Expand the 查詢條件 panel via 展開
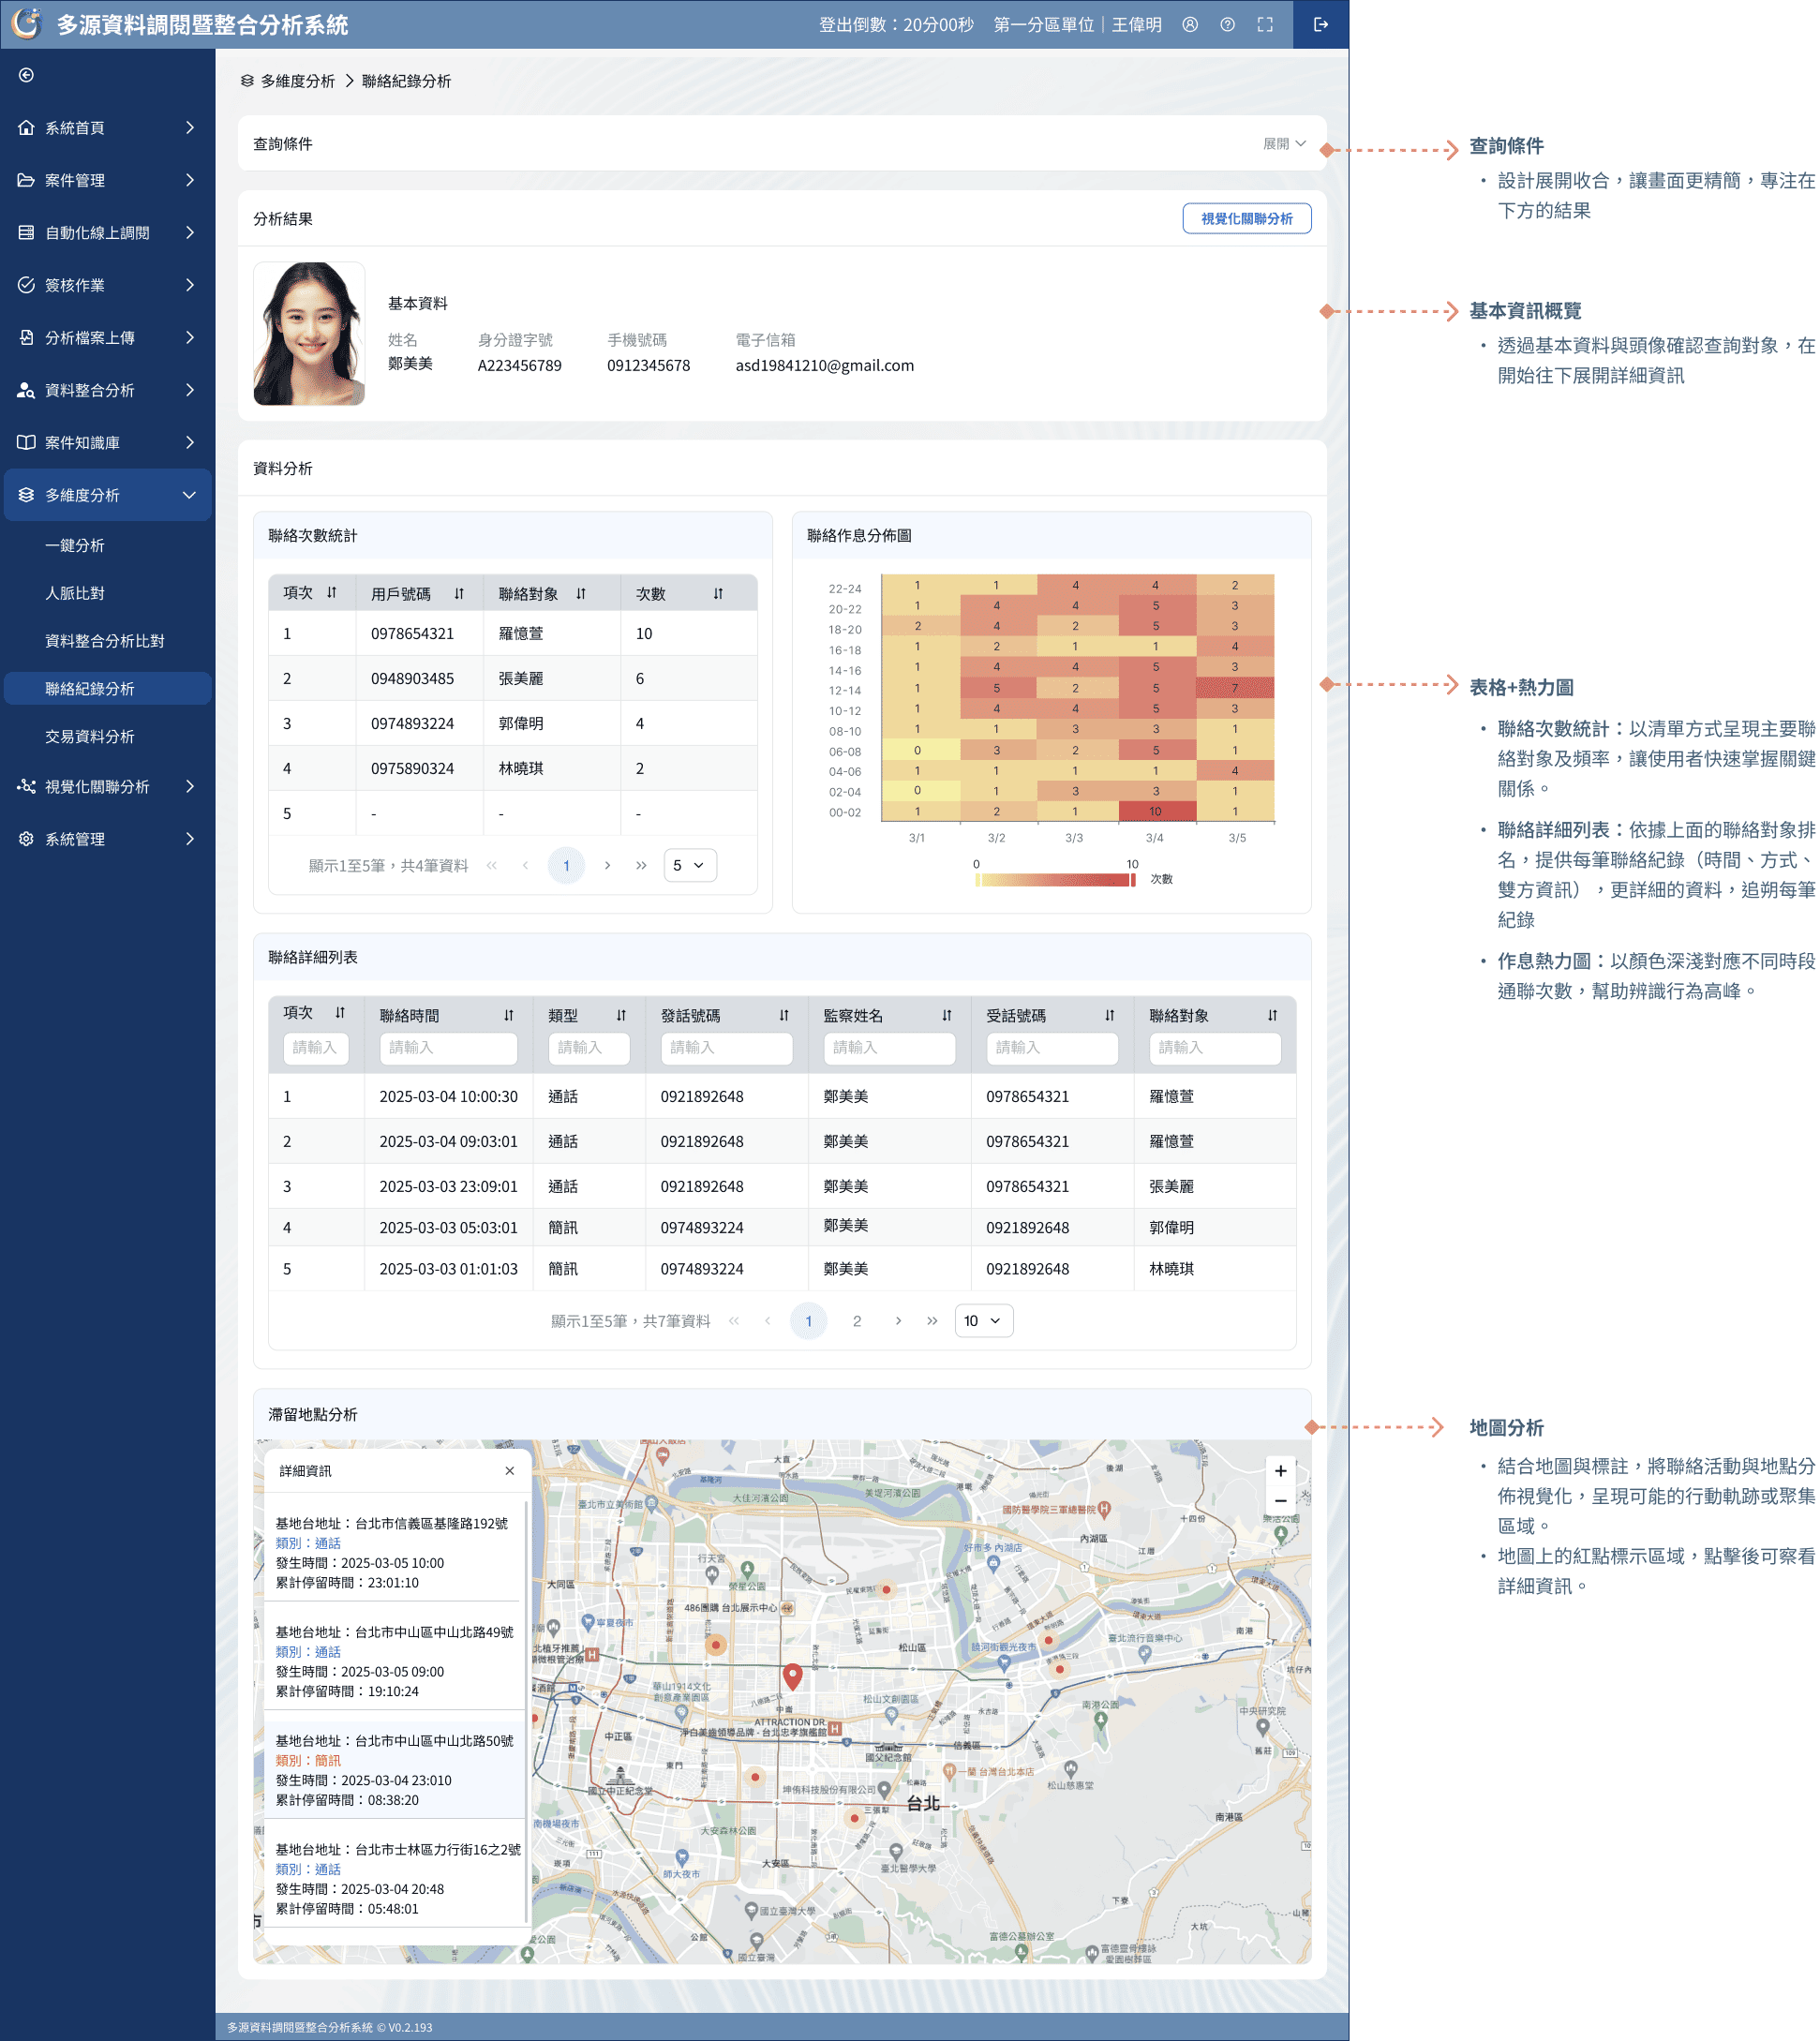 [1284, 144]
